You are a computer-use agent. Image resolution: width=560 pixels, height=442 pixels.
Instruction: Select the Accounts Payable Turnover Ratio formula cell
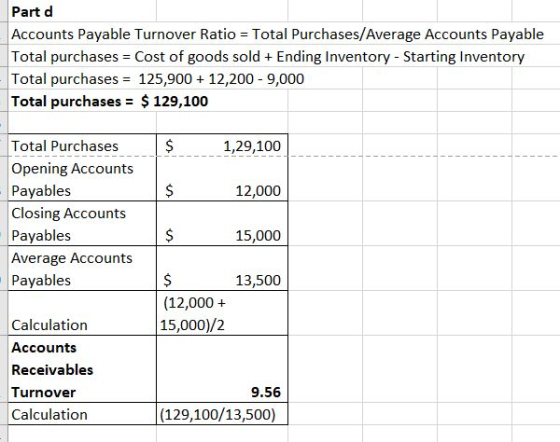click(278, 34)
